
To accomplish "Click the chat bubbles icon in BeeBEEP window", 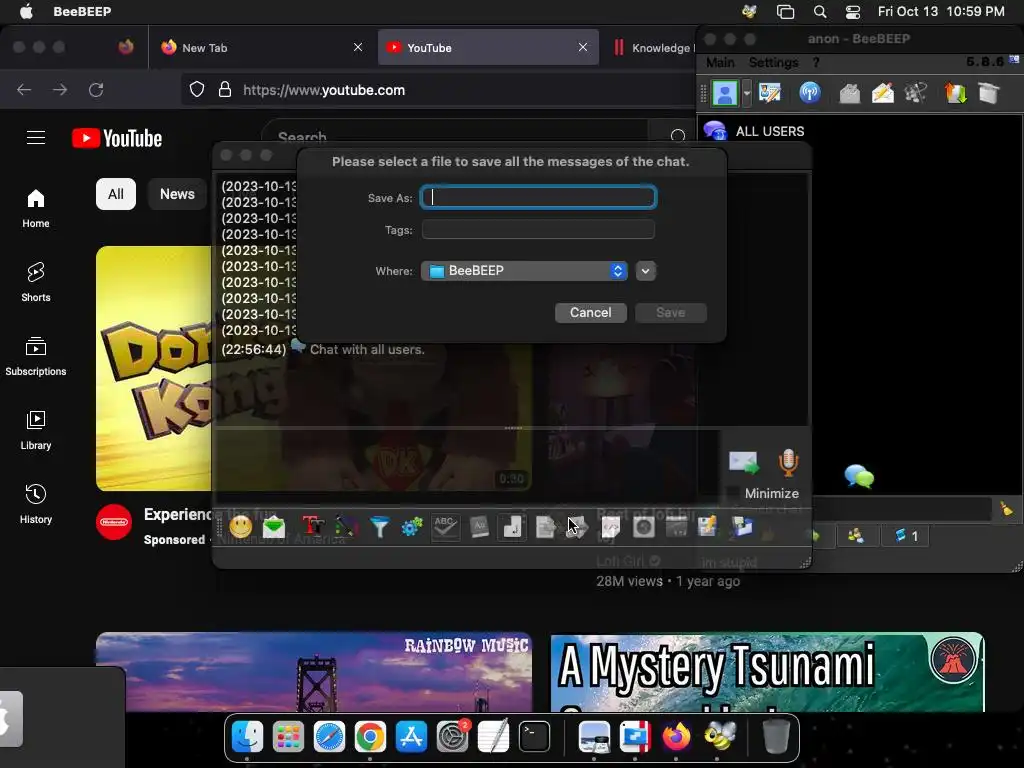I will [x=859, y=477].
